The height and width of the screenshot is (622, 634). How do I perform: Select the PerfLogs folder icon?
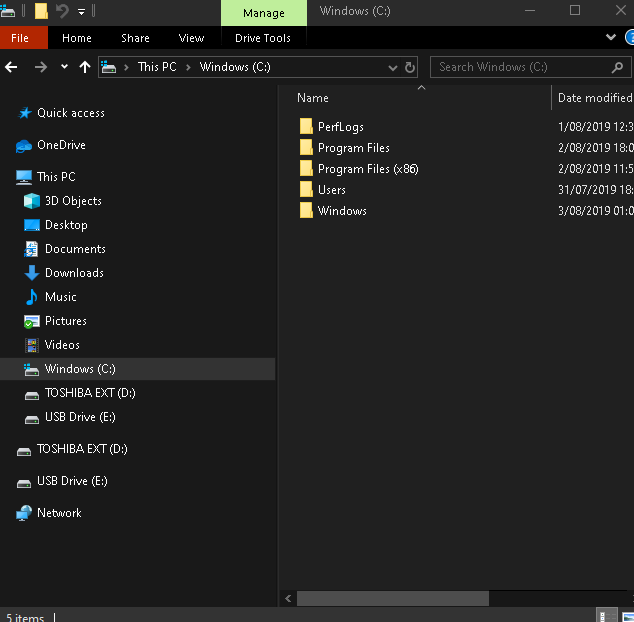coord(306,126)
